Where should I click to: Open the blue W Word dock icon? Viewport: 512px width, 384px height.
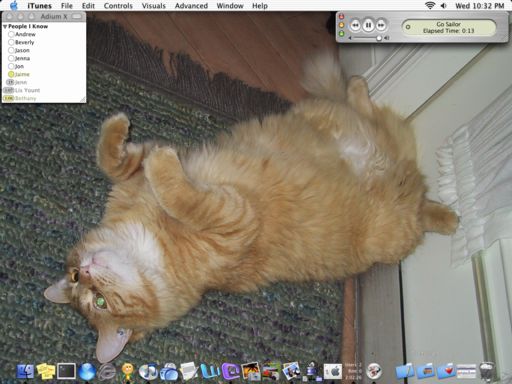(210, 371)
